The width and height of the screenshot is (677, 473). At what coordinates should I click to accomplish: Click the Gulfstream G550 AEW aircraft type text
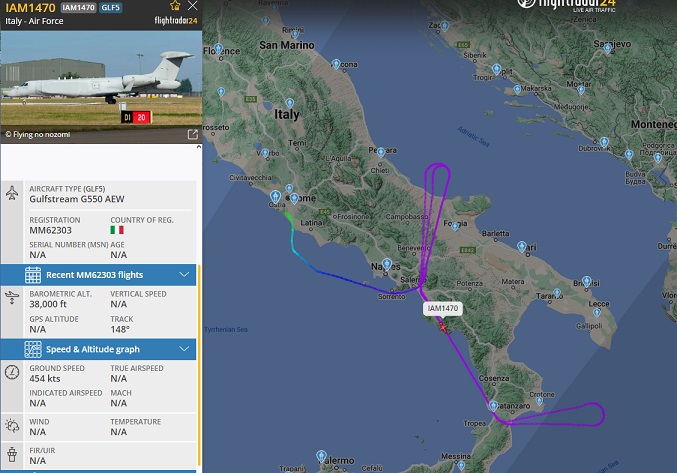coord(77,199)
